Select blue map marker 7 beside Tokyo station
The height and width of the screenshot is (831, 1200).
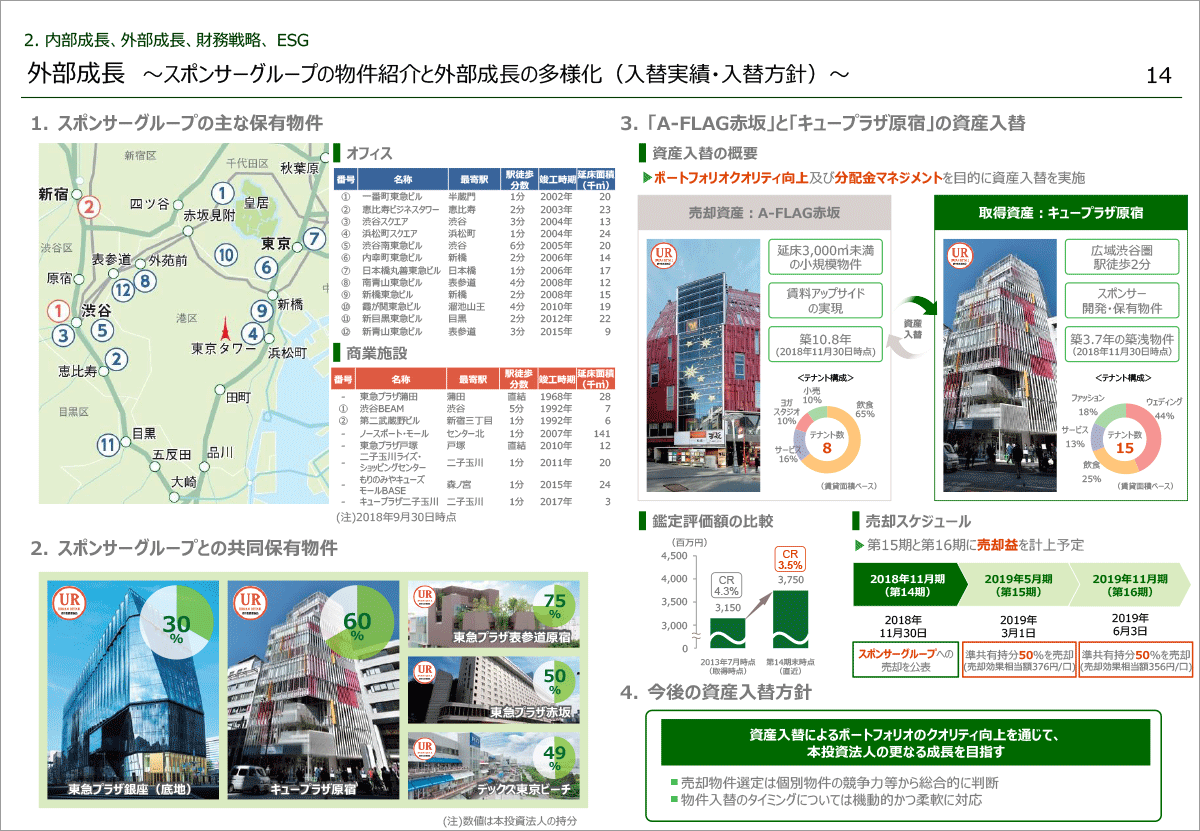(314, 238)
